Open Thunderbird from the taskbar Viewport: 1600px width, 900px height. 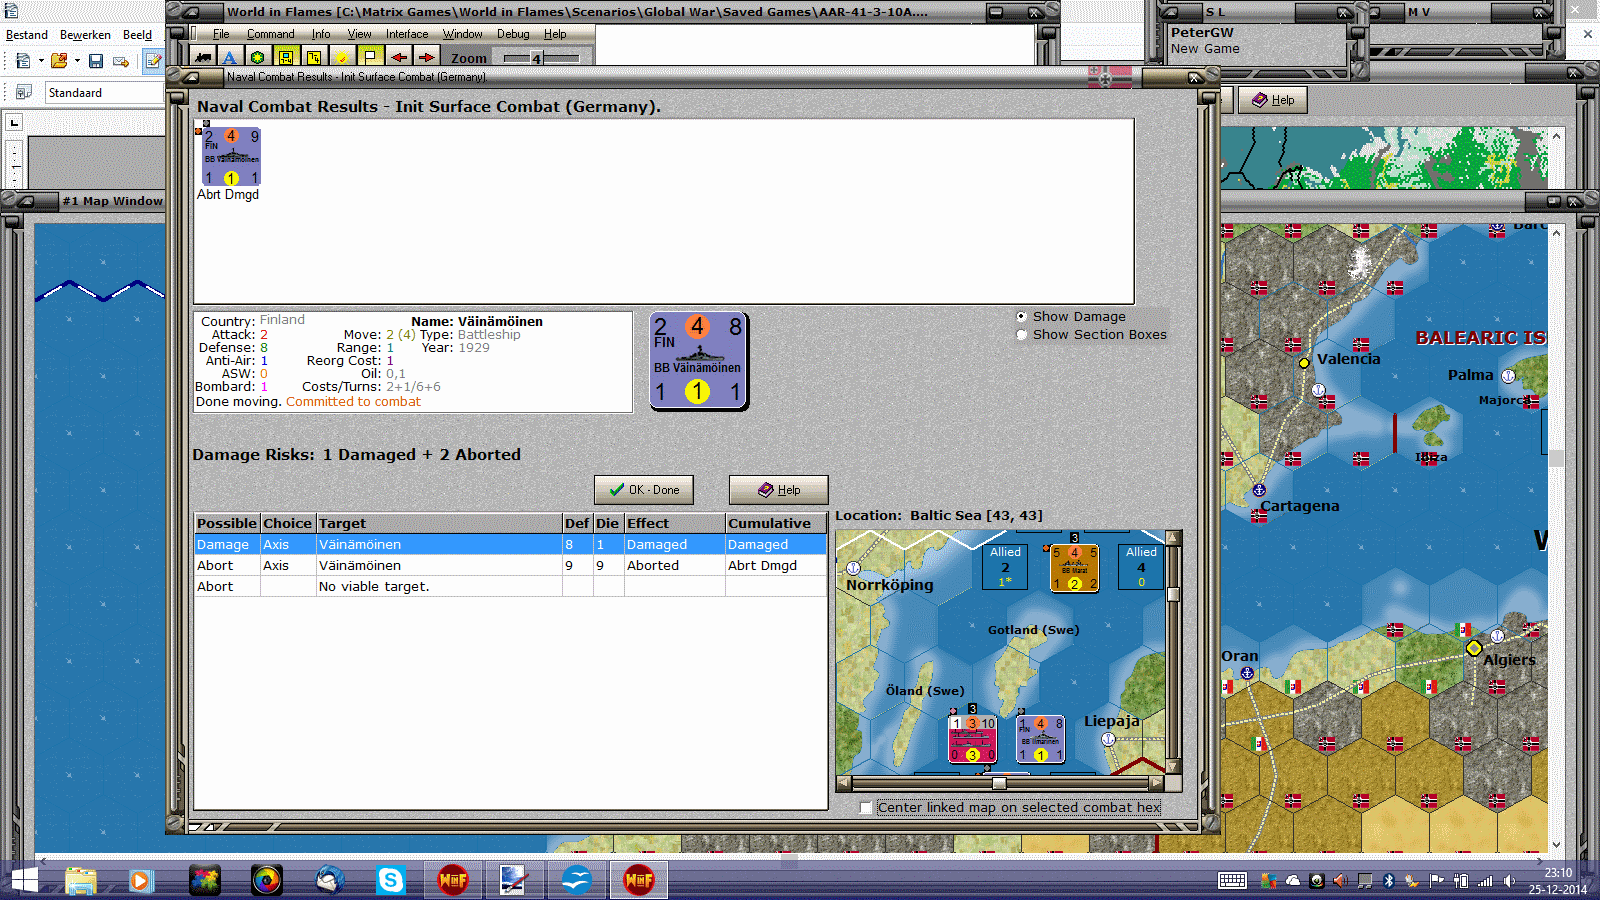click(x=330, y=880)
